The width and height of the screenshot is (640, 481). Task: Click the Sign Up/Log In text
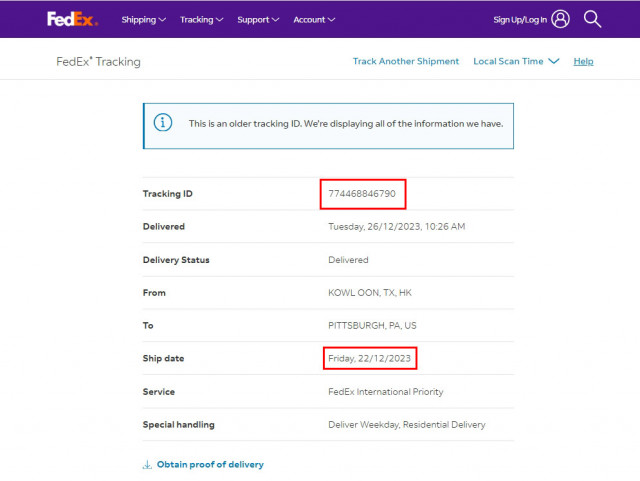520,20
